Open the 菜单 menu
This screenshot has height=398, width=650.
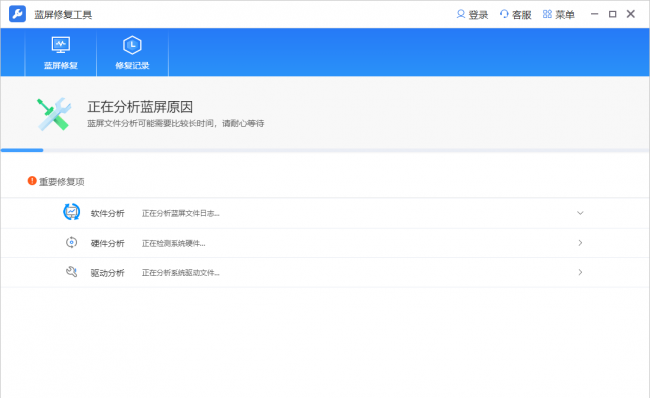pyautogui.click(x=559, y=15)
